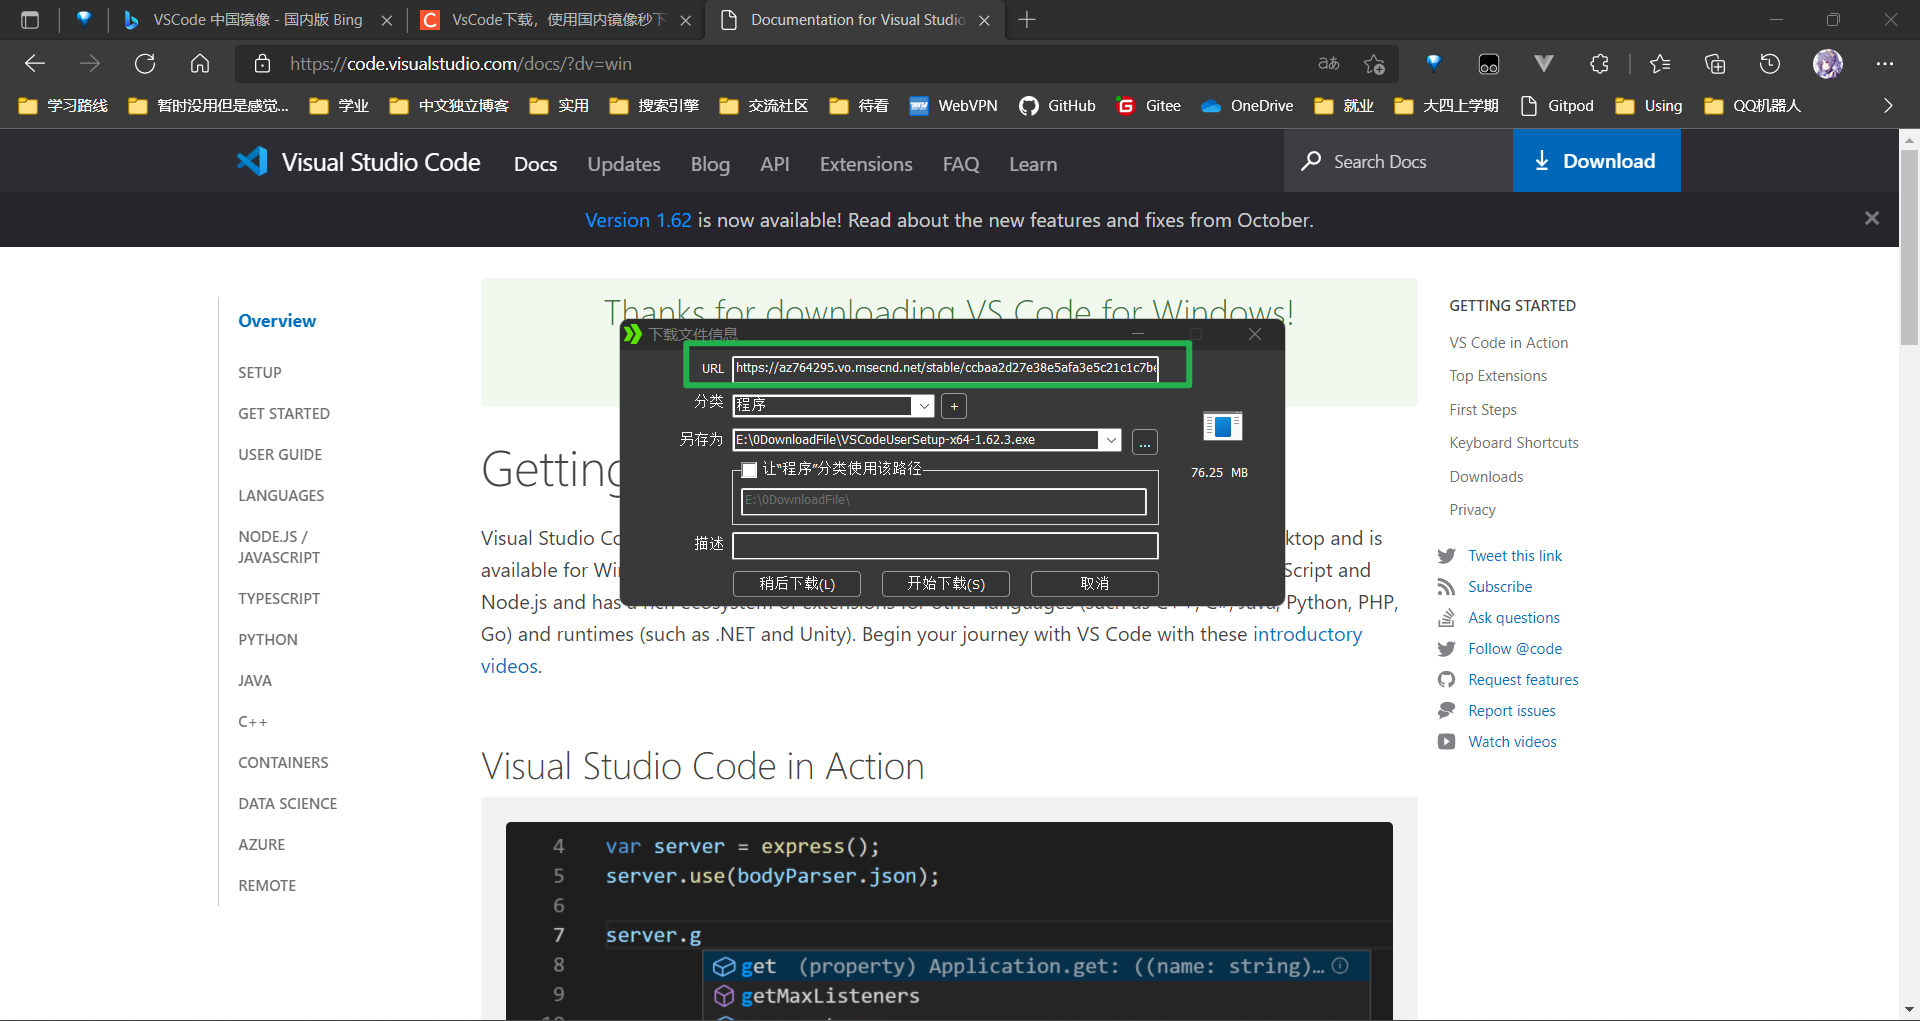1920x1021 pixels.
Task: Open the tab actions menu icon
Action: [x=30, y=20]
